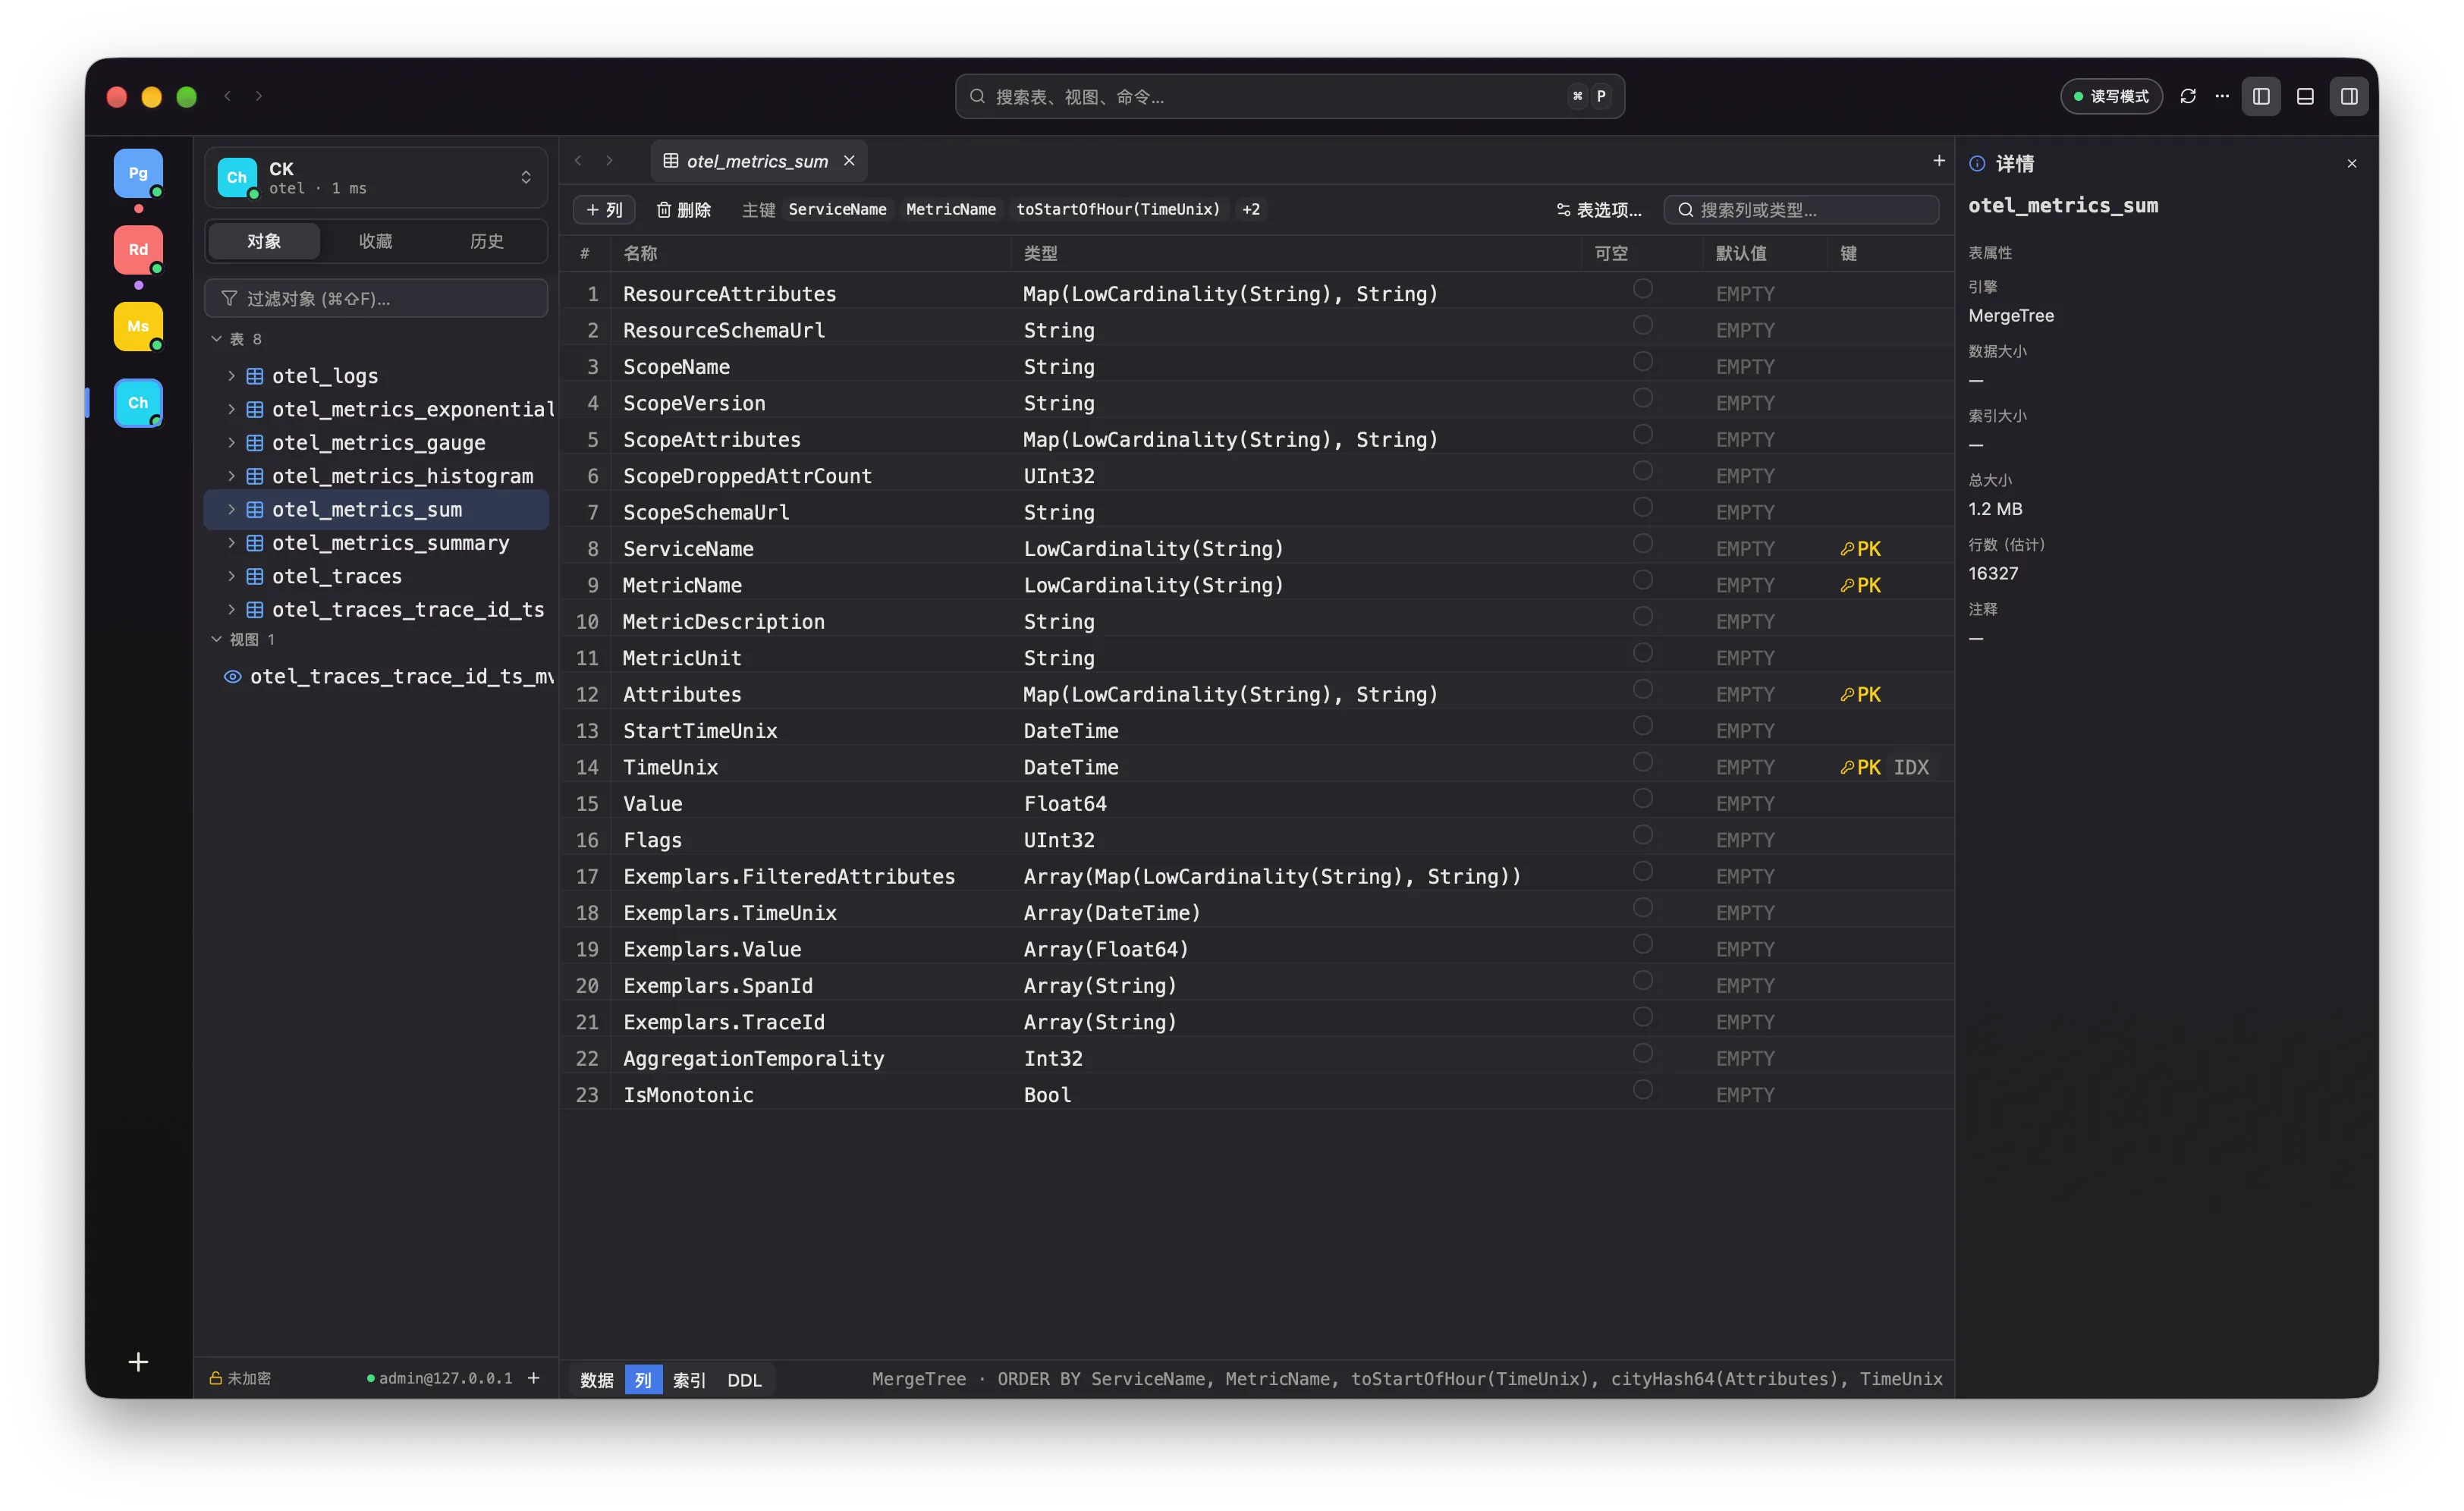Toggle nullable for TimeUnix column
Screen dimensions: 2464x1511
pyautogui.click(x=1642, y=762)
